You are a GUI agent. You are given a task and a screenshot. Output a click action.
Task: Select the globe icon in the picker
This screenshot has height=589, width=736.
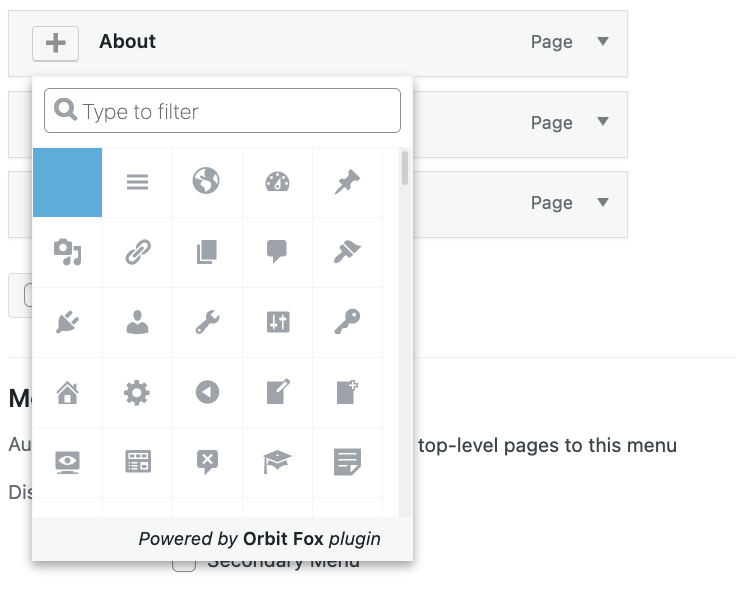pyautogui.click(x=207, y=182)
